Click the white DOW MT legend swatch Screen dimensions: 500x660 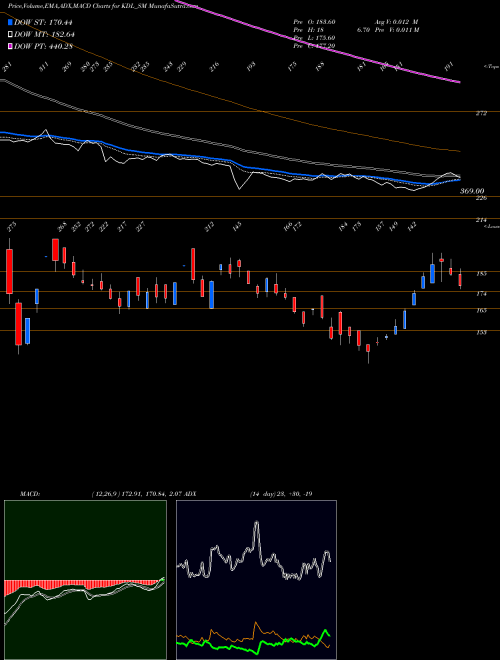pyautogui.click(x=10, y=34)
